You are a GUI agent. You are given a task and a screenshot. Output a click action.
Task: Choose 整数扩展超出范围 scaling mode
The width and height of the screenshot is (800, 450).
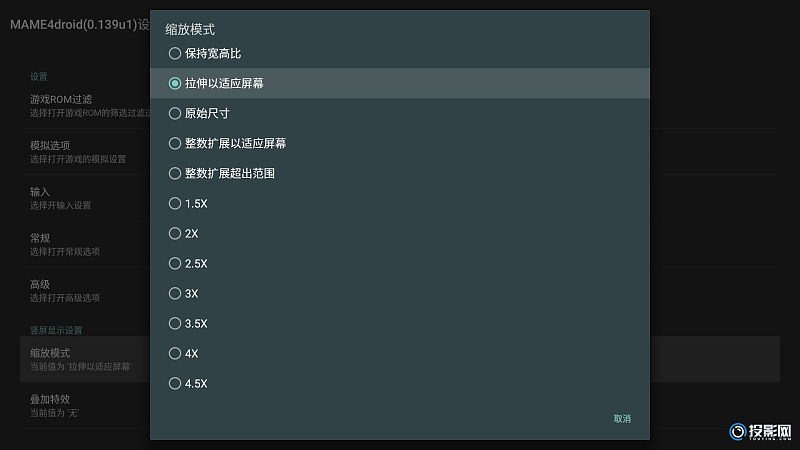[x=399, y=173]
